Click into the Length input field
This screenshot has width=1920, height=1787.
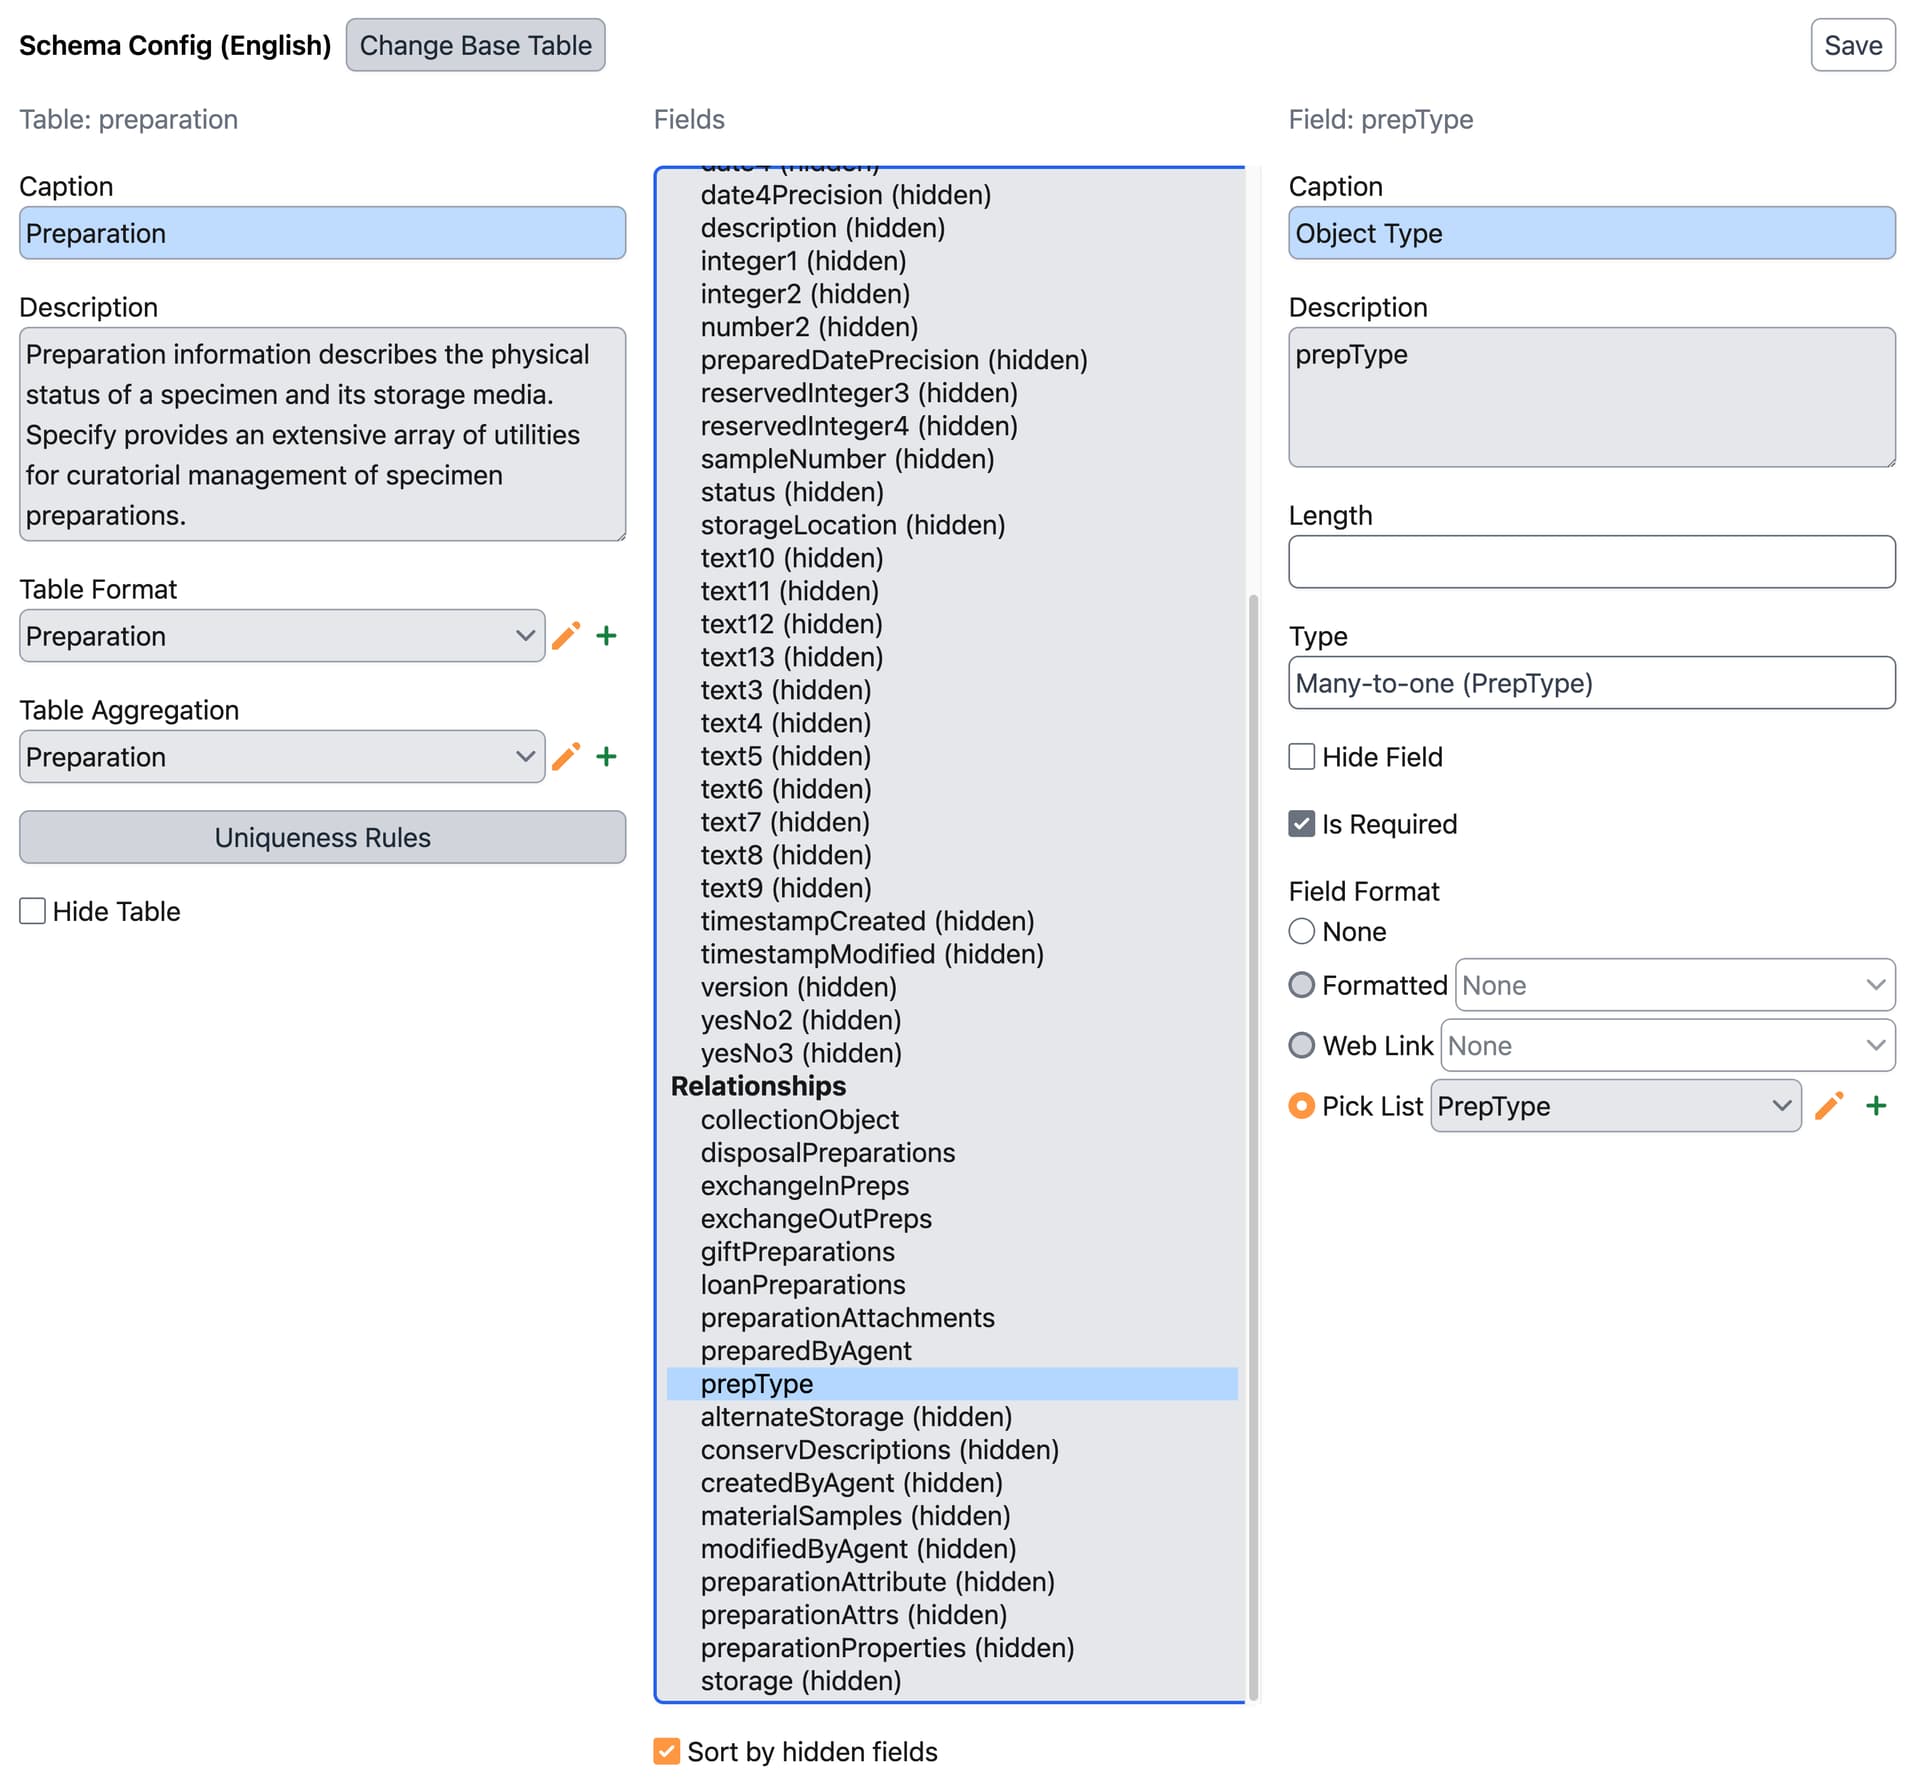1590,562
